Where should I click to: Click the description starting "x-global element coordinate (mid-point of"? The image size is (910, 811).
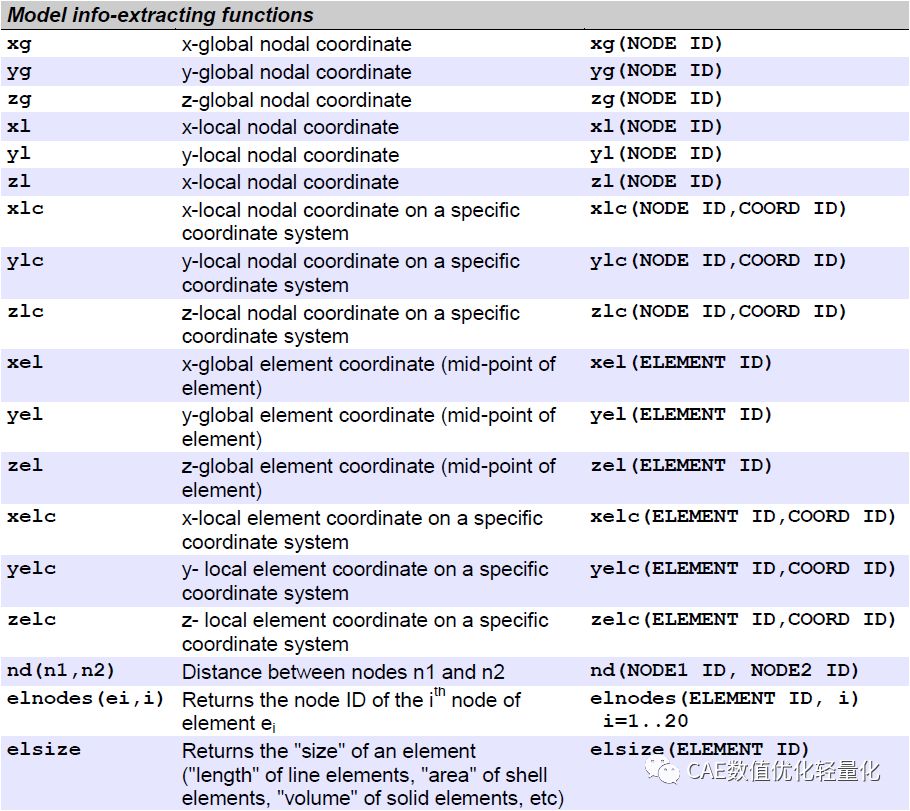(x=369, y=376)
